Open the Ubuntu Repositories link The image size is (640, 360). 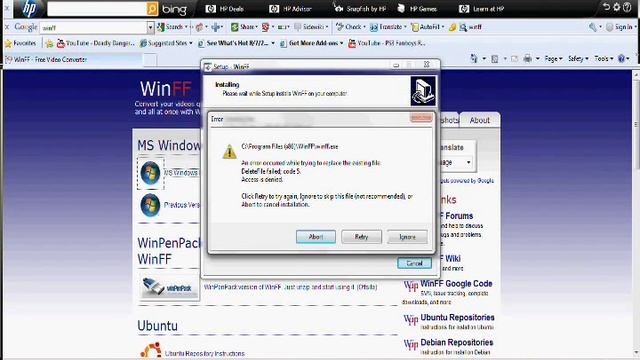[x=457, y=317]
